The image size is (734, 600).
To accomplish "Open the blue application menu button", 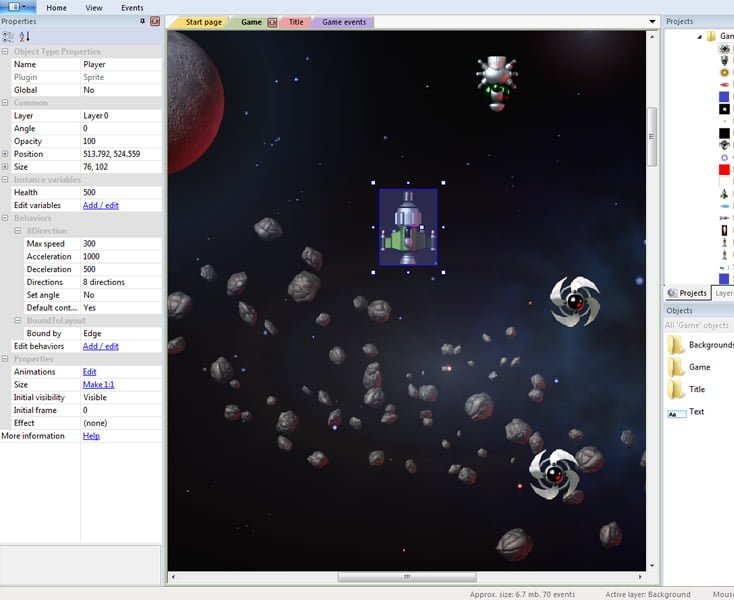I will click(x=18, y=7).
